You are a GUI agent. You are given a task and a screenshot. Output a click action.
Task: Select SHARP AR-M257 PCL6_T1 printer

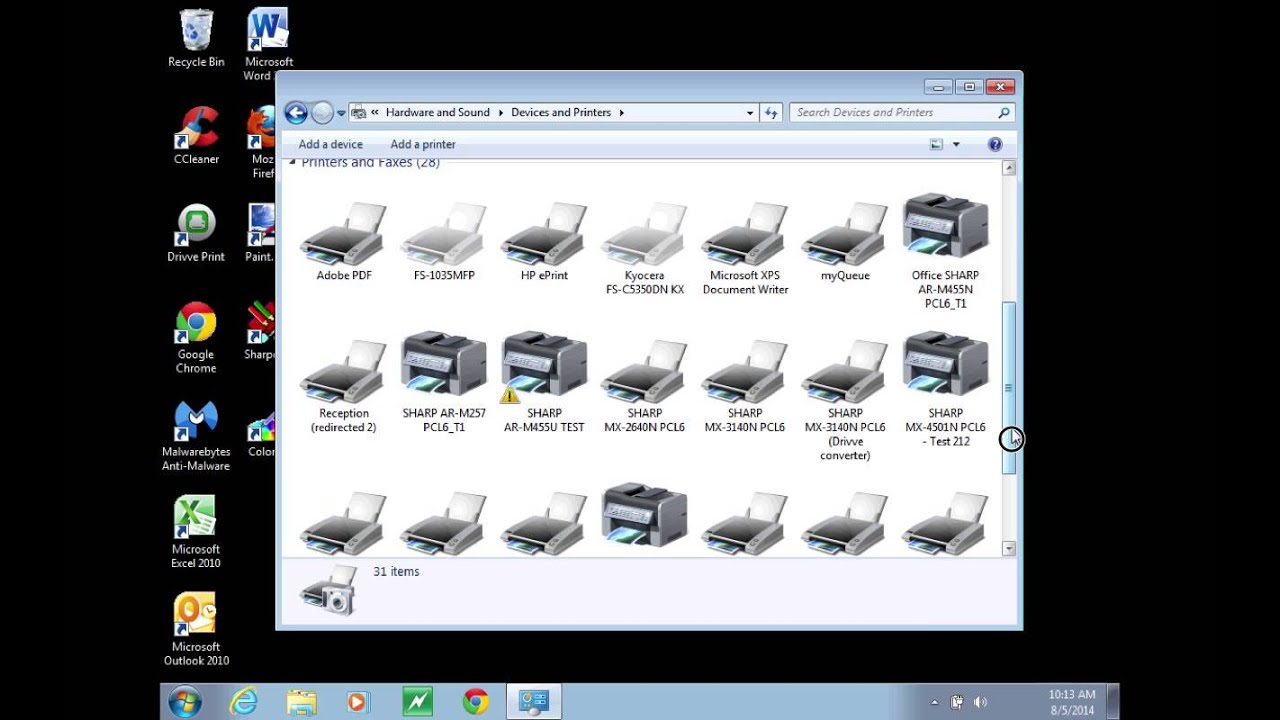[444, 383]
